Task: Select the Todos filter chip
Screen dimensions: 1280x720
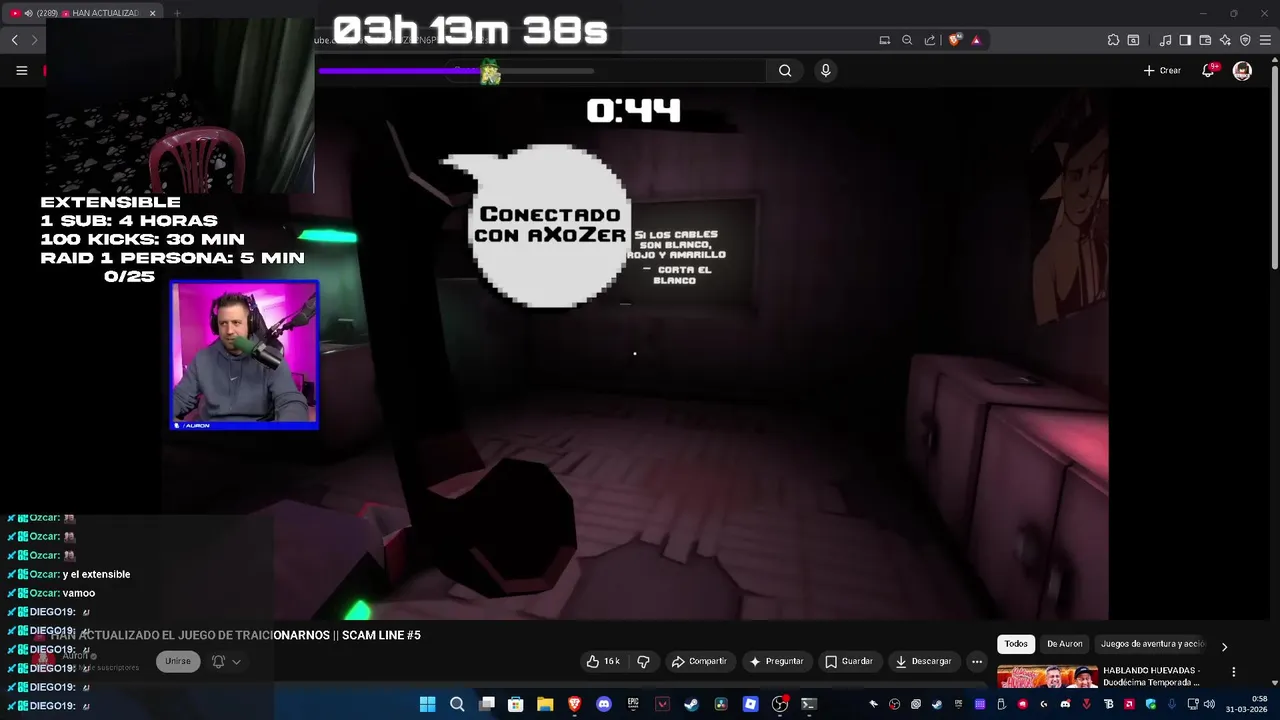Action: pyautogui.click(x=1016, y=644)
